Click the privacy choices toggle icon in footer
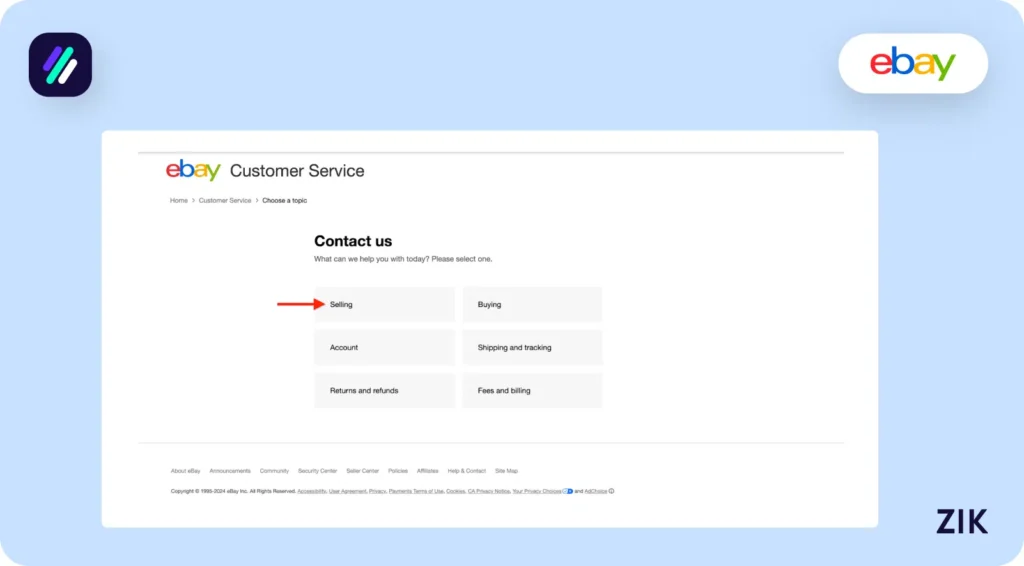Screen dimensions: 1024x566 pos(568,491)
